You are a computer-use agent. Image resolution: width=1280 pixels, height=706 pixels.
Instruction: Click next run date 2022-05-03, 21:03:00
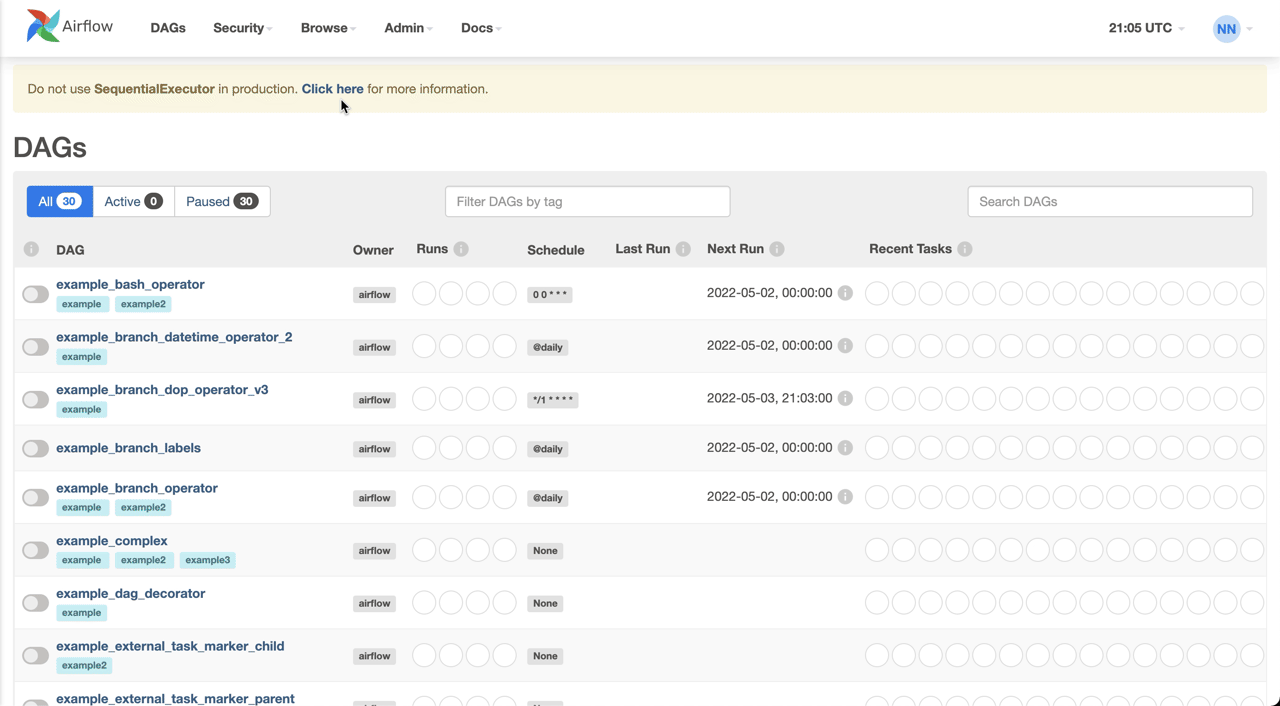point(769,398)
